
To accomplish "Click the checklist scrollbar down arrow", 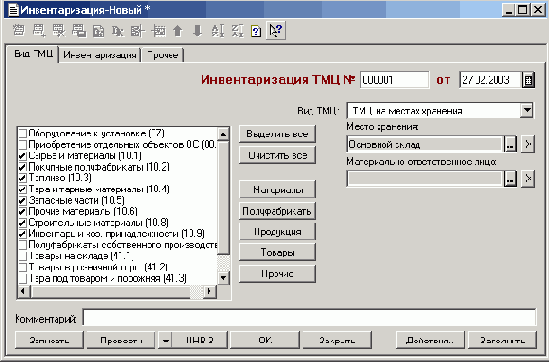I will click(x=223, y=278).
